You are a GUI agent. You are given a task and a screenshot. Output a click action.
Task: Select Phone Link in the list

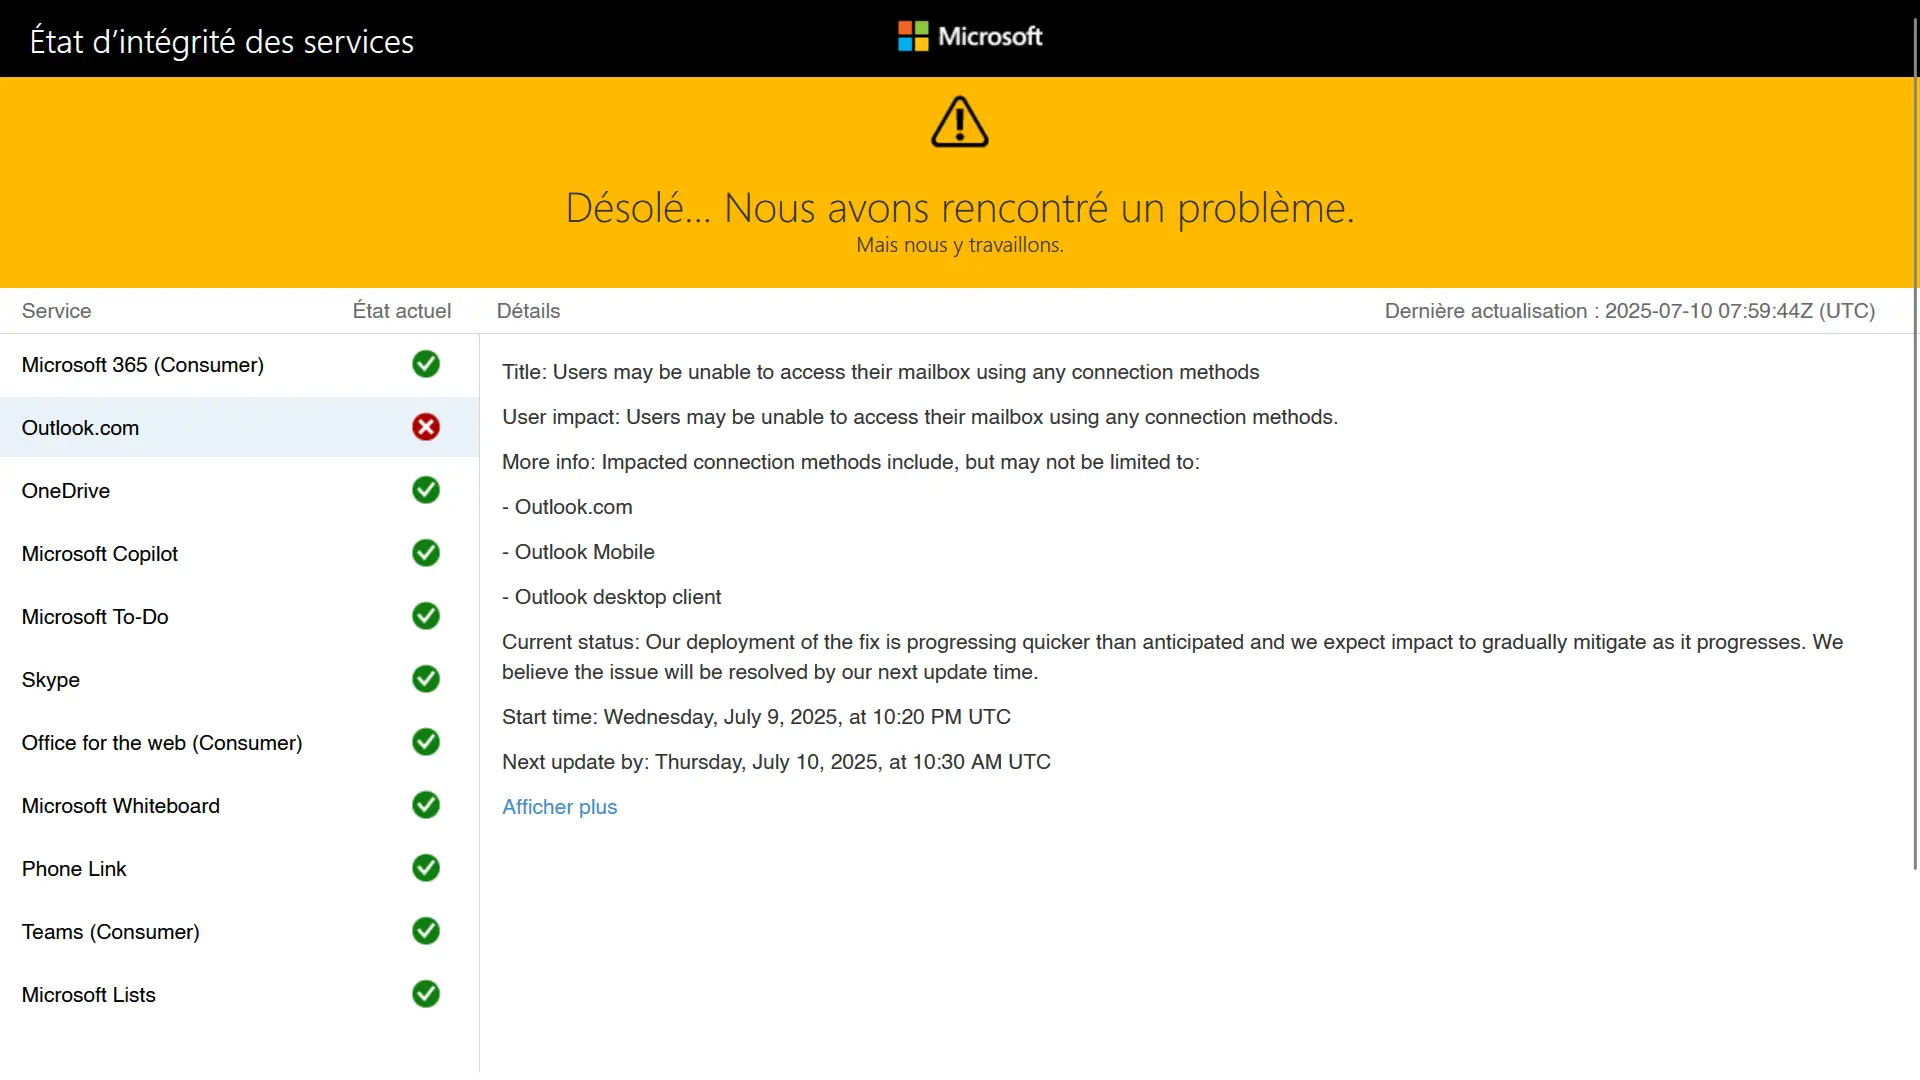click(239, 869)
